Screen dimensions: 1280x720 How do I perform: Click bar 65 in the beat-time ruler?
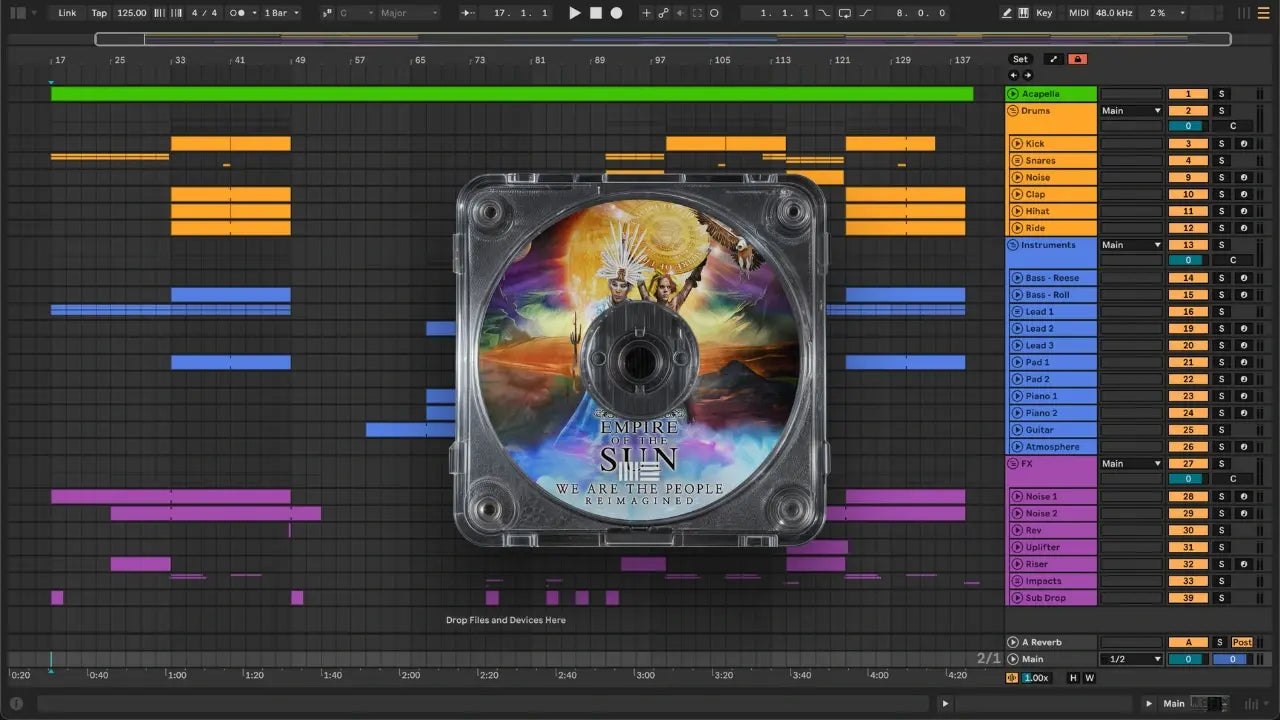point(420,60)
